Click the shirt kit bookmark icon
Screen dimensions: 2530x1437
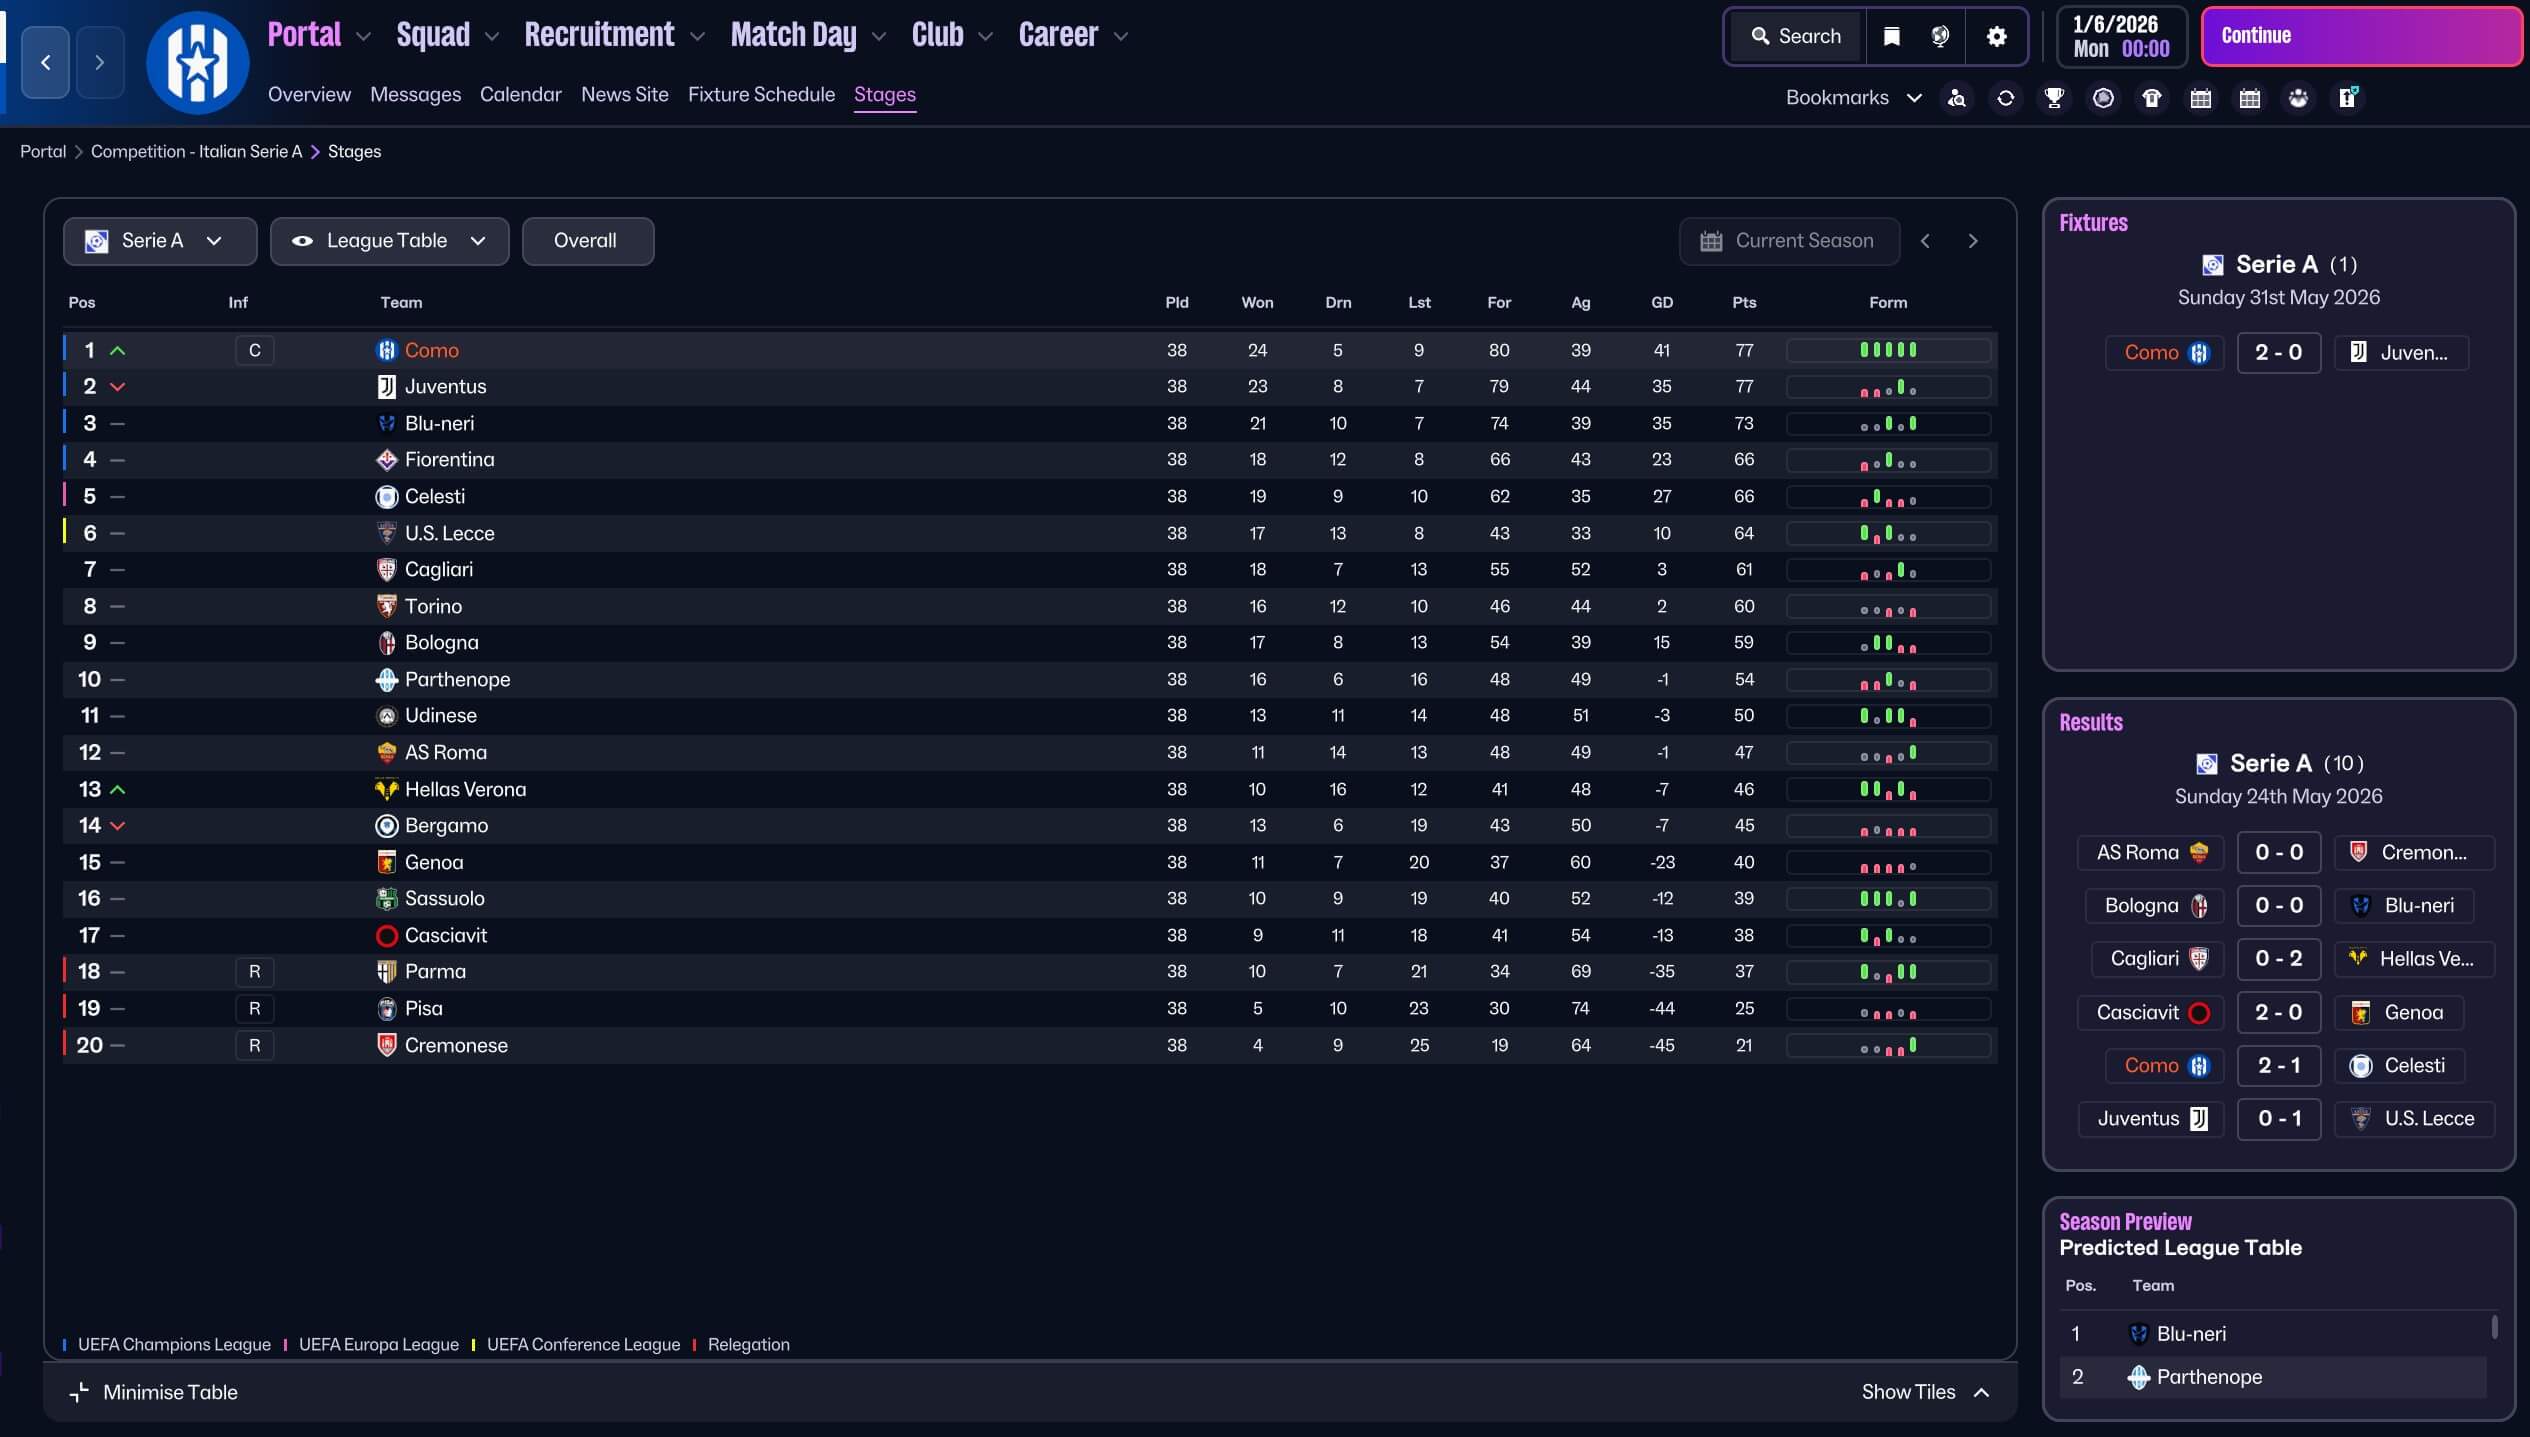[2152, 98]
